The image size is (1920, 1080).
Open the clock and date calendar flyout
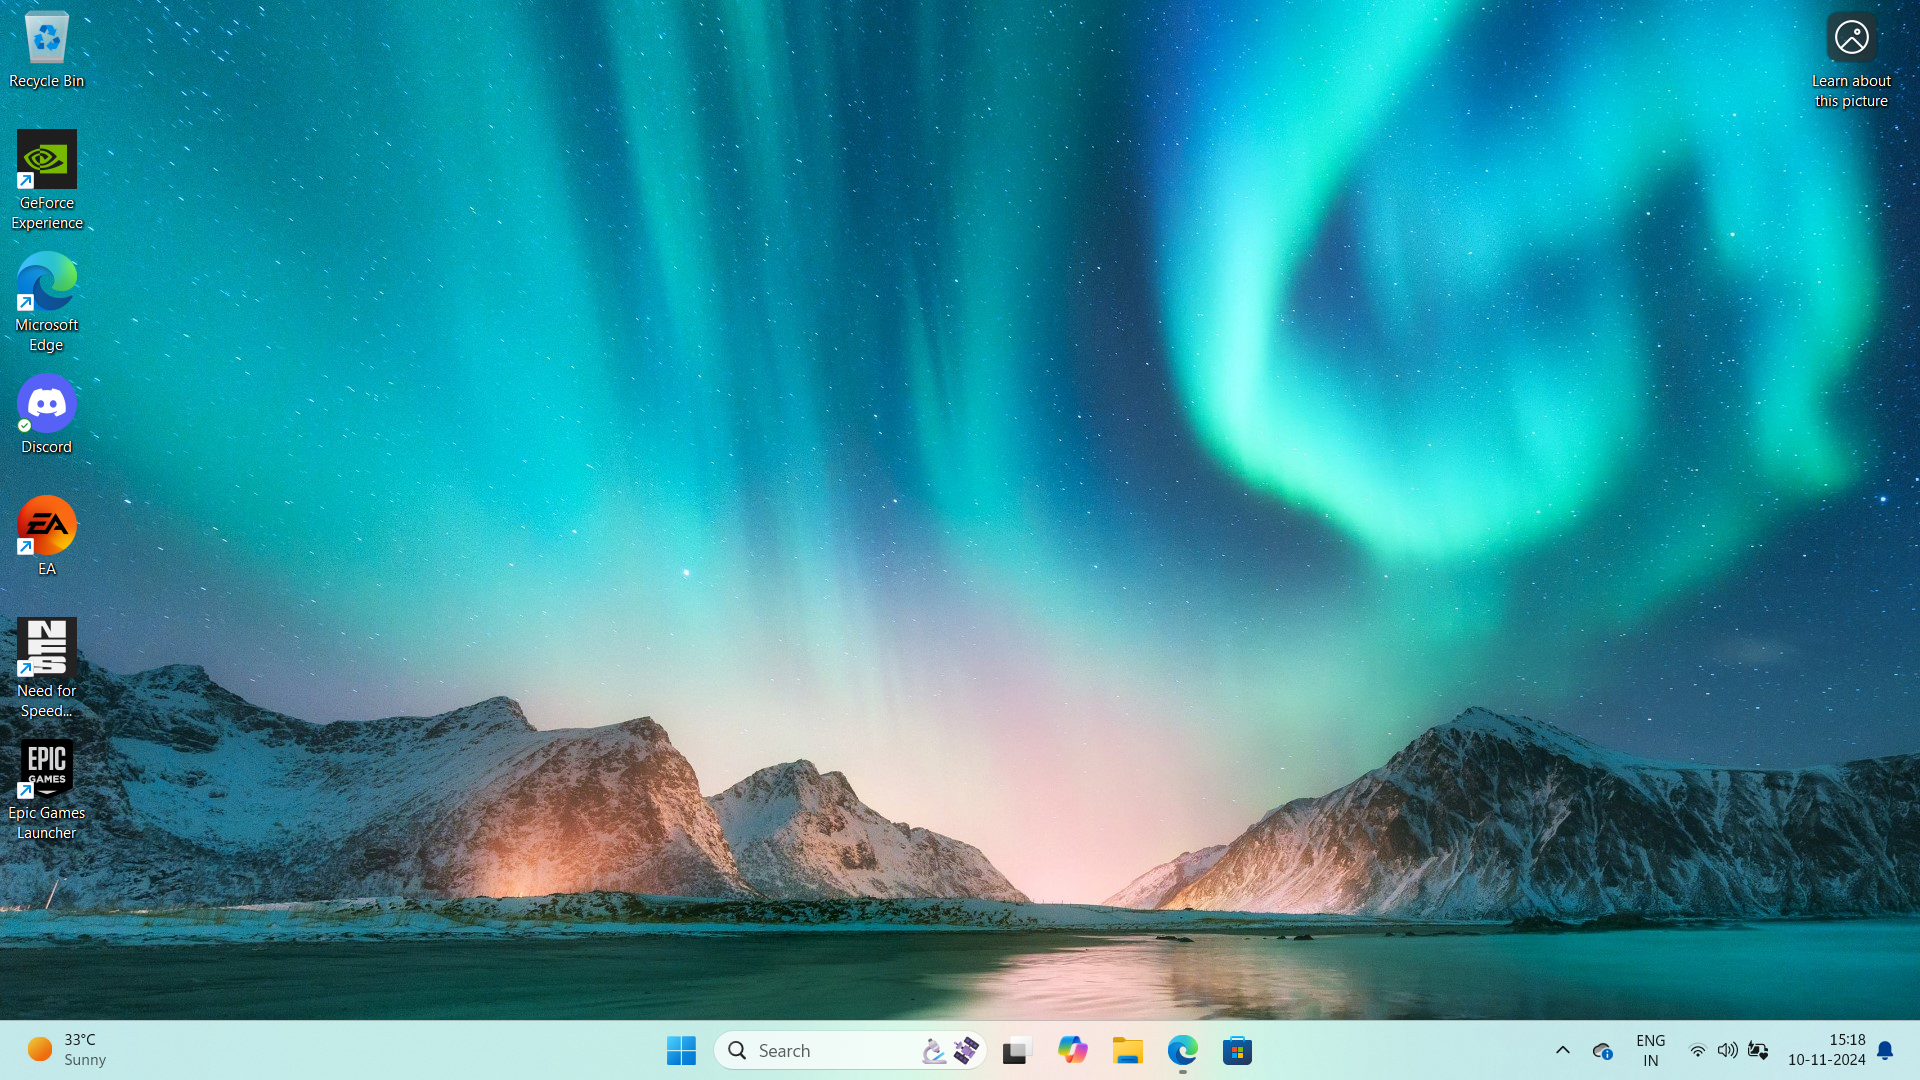tap(1826, 1050)
